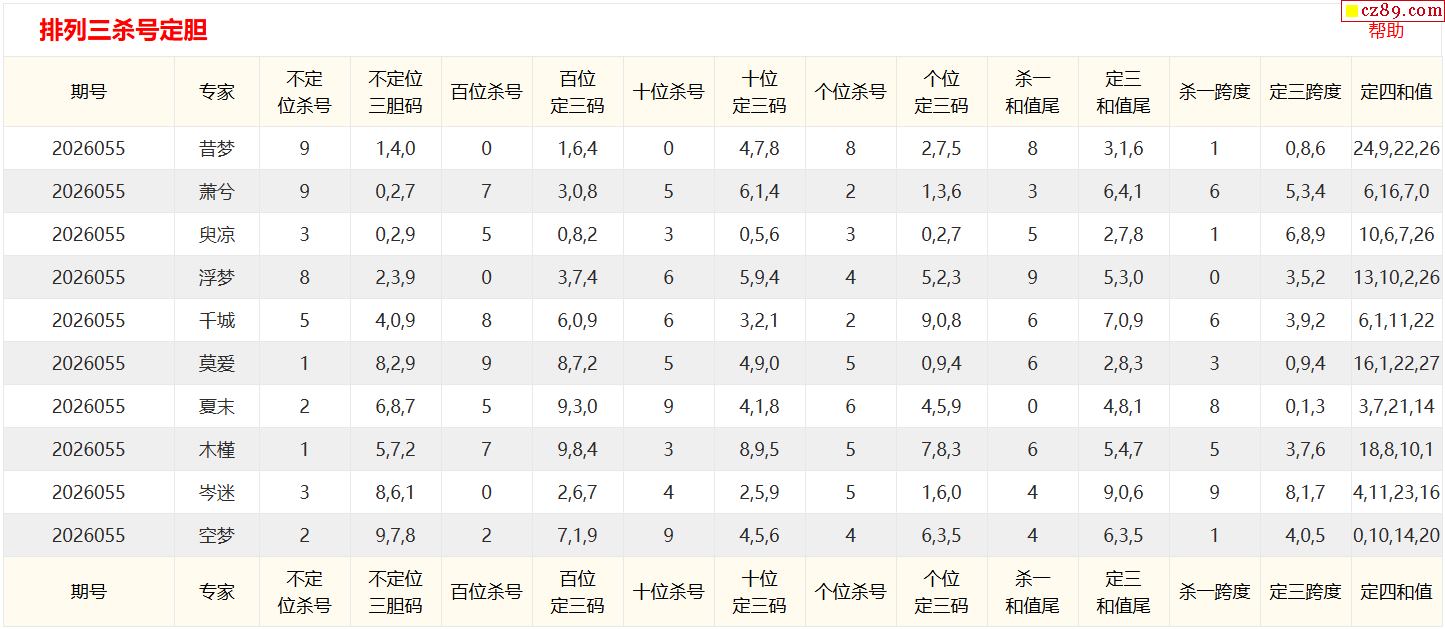The width and height of the screenshot is (1445, 629).
Task: Open the 帮助 help link
Action: pyautogui.click(x=1386, y=31)
